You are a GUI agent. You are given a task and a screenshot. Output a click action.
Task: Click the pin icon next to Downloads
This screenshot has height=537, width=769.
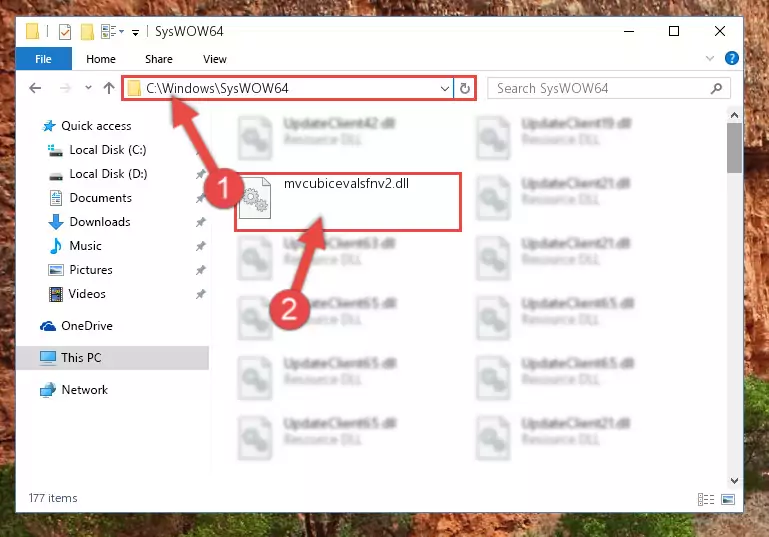coord(201,222)
